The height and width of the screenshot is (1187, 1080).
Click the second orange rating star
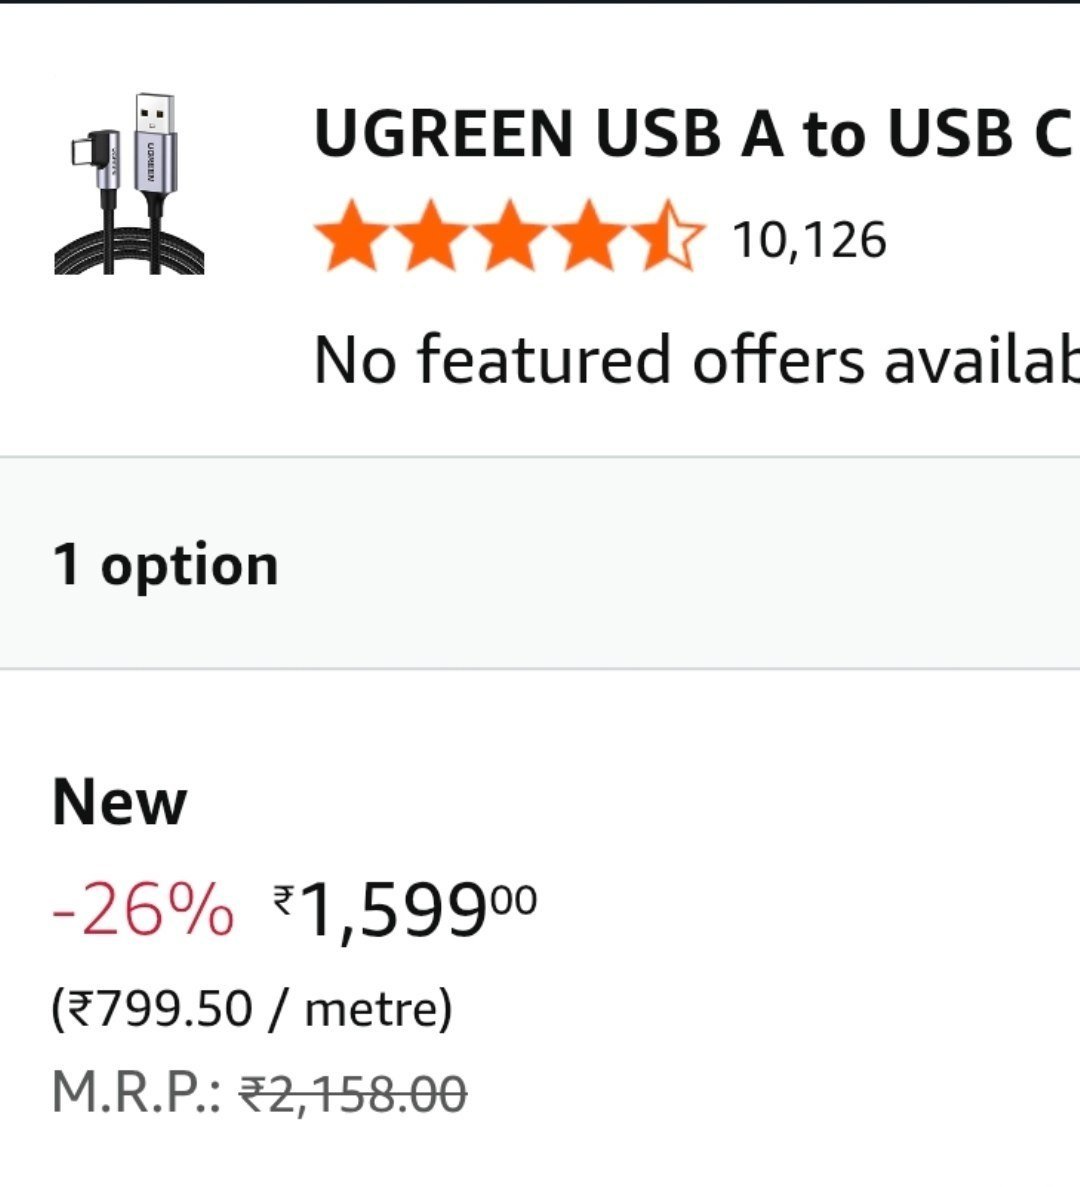click(x=429, y=238)
